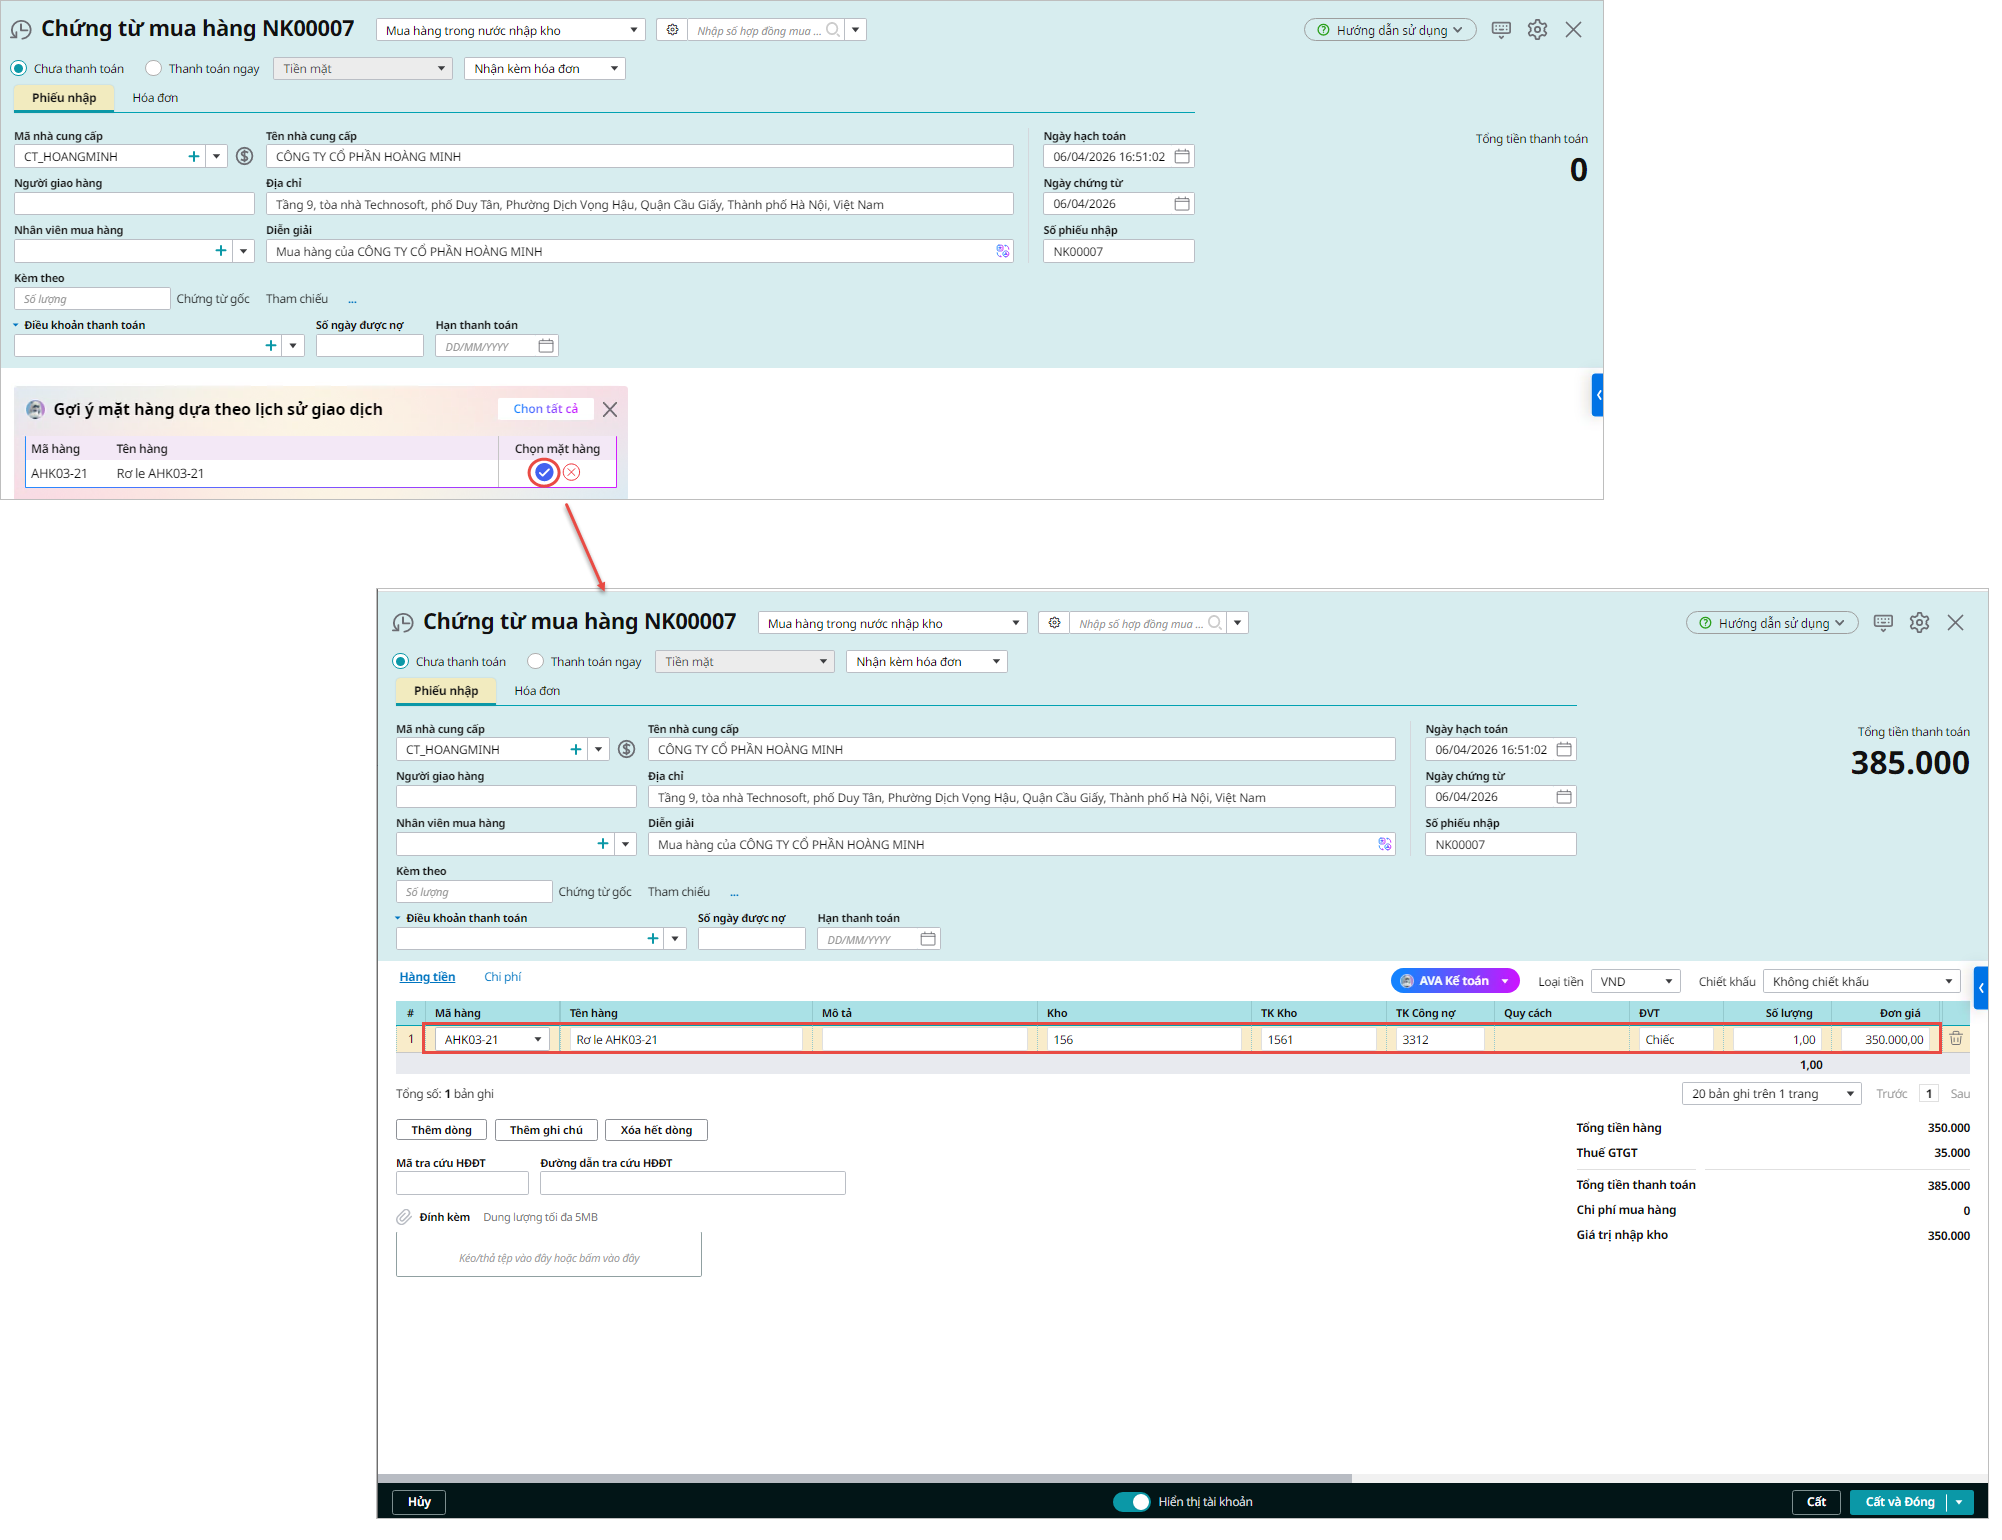Click the Thêm dòng button
2002x1540 pixels.
441,1130
